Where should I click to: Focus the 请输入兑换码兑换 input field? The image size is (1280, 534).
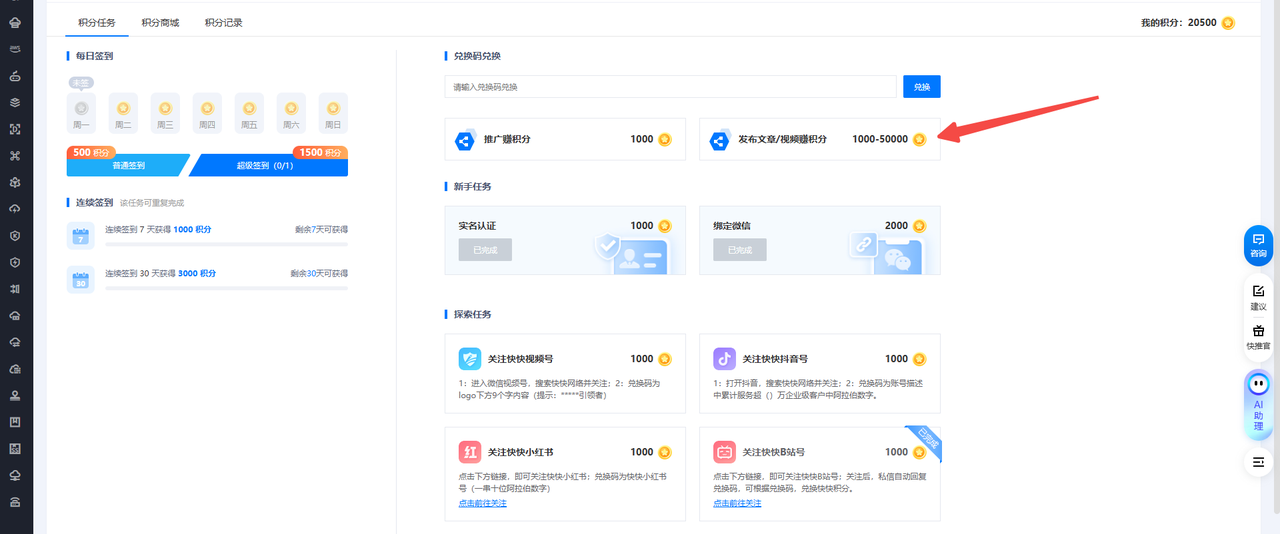pyautogui.click(x=670, y=87)
